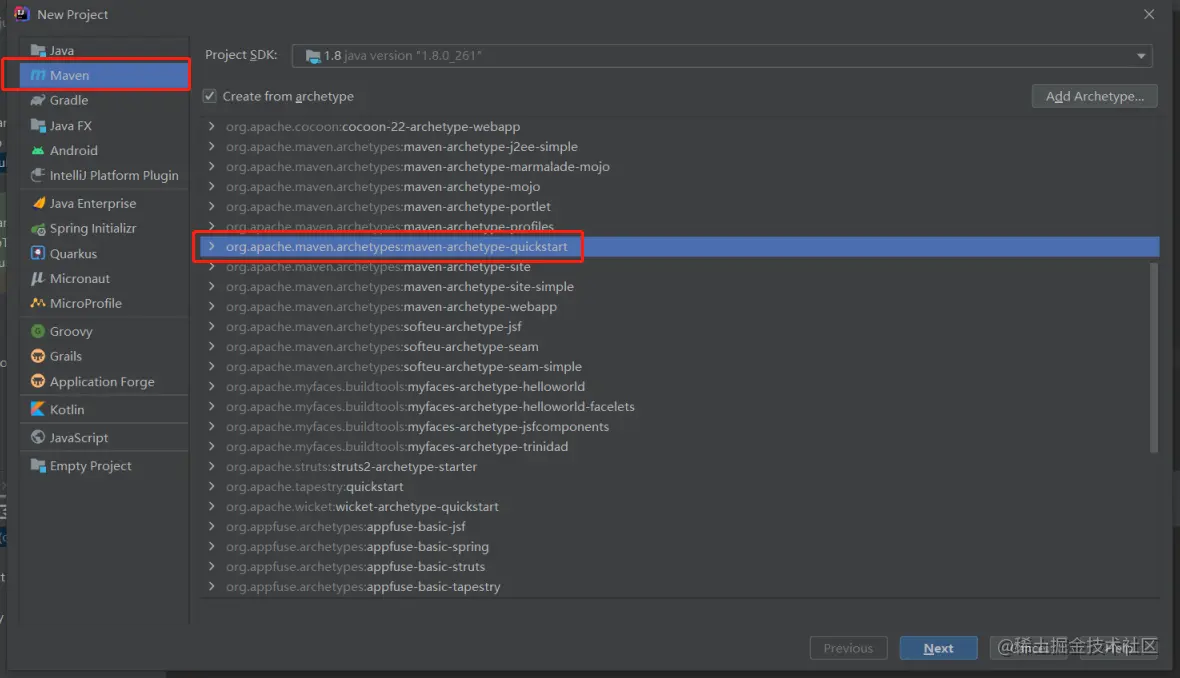Click Add Archetype button
This screenshot has height=678, width=1180.
click(x=1094, y=96)
